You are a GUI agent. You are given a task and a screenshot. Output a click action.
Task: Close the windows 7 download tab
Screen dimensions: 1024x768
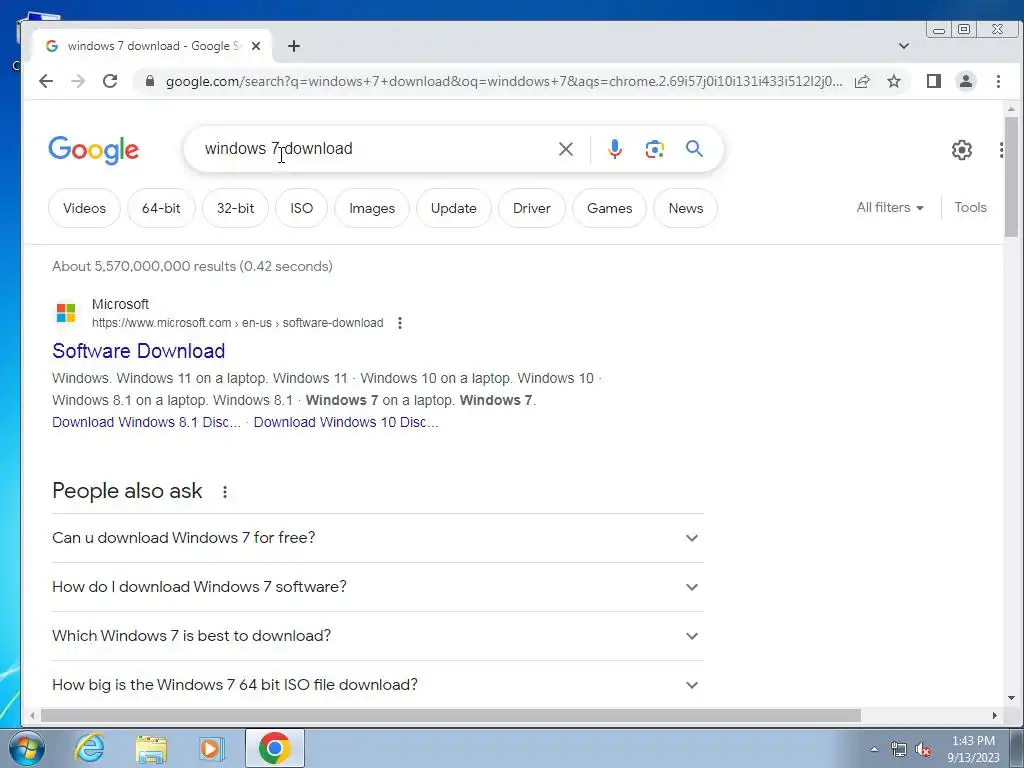(256, 46)
